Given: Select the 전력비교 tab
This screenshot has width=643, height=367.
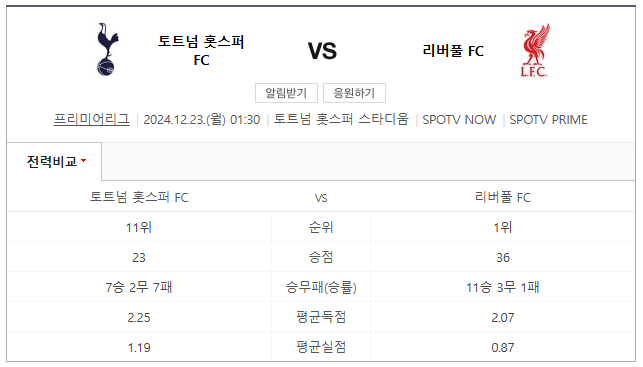Looking at the screenshot, I should click(54, 162).
